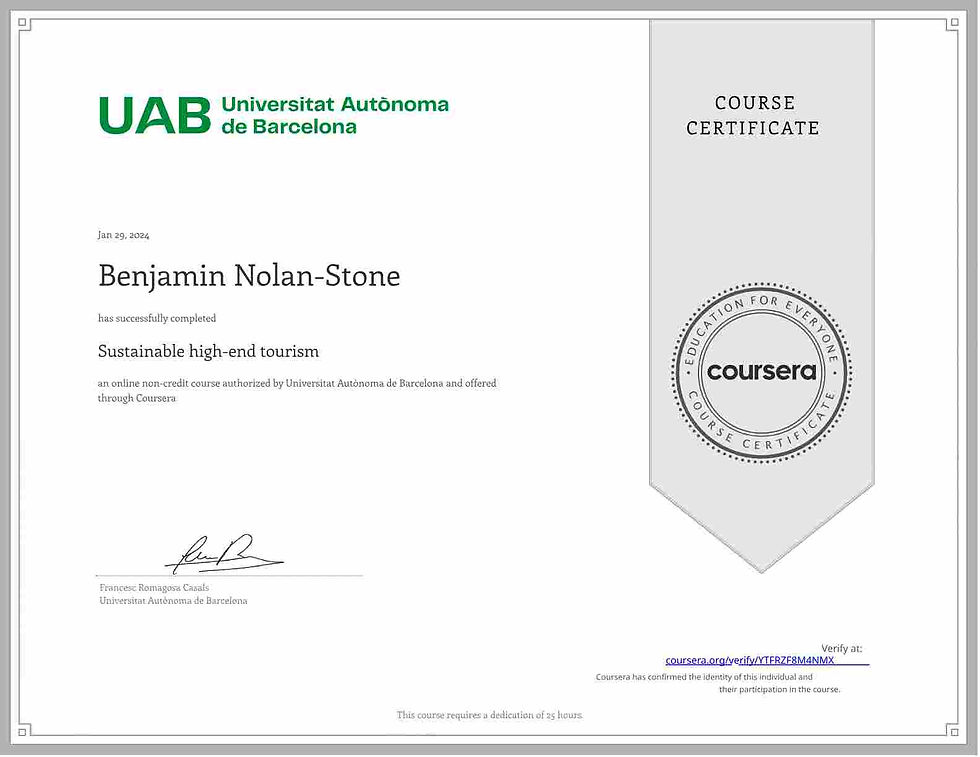Click the 'online non-credit course' description

coord(297,391)
